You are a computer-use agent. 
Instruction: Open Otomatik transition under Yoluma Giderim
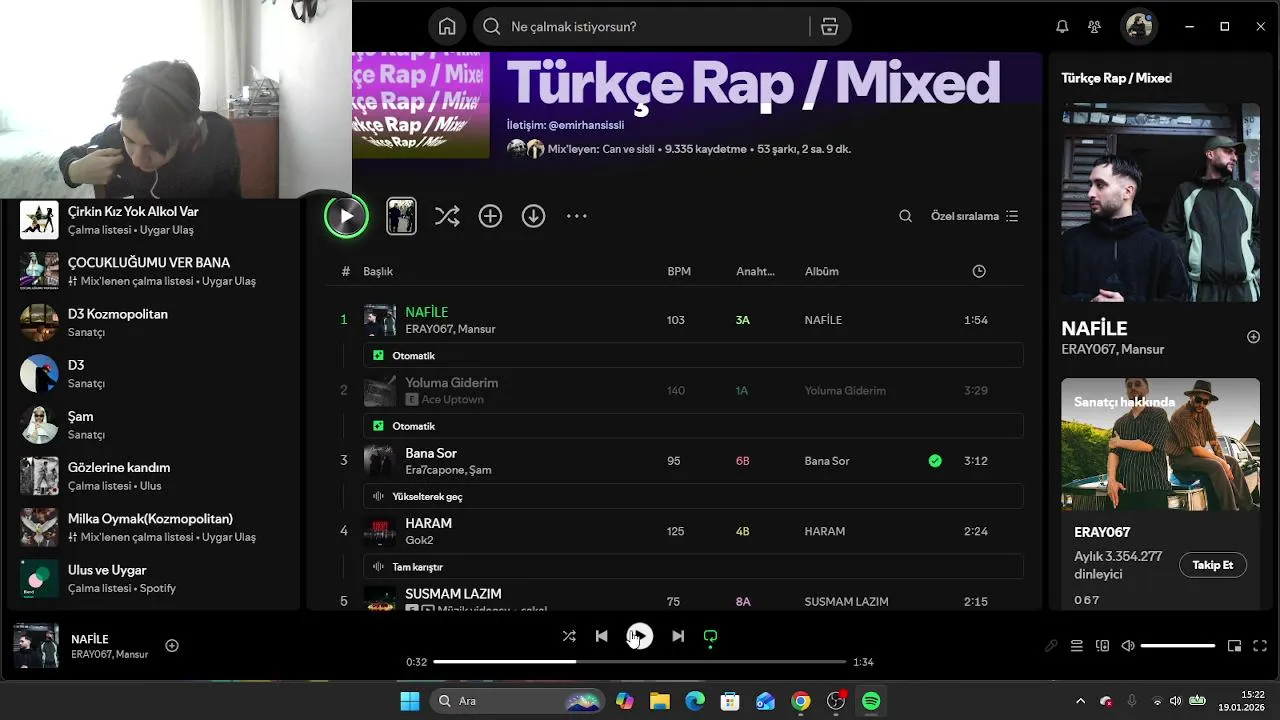point(694,426)
